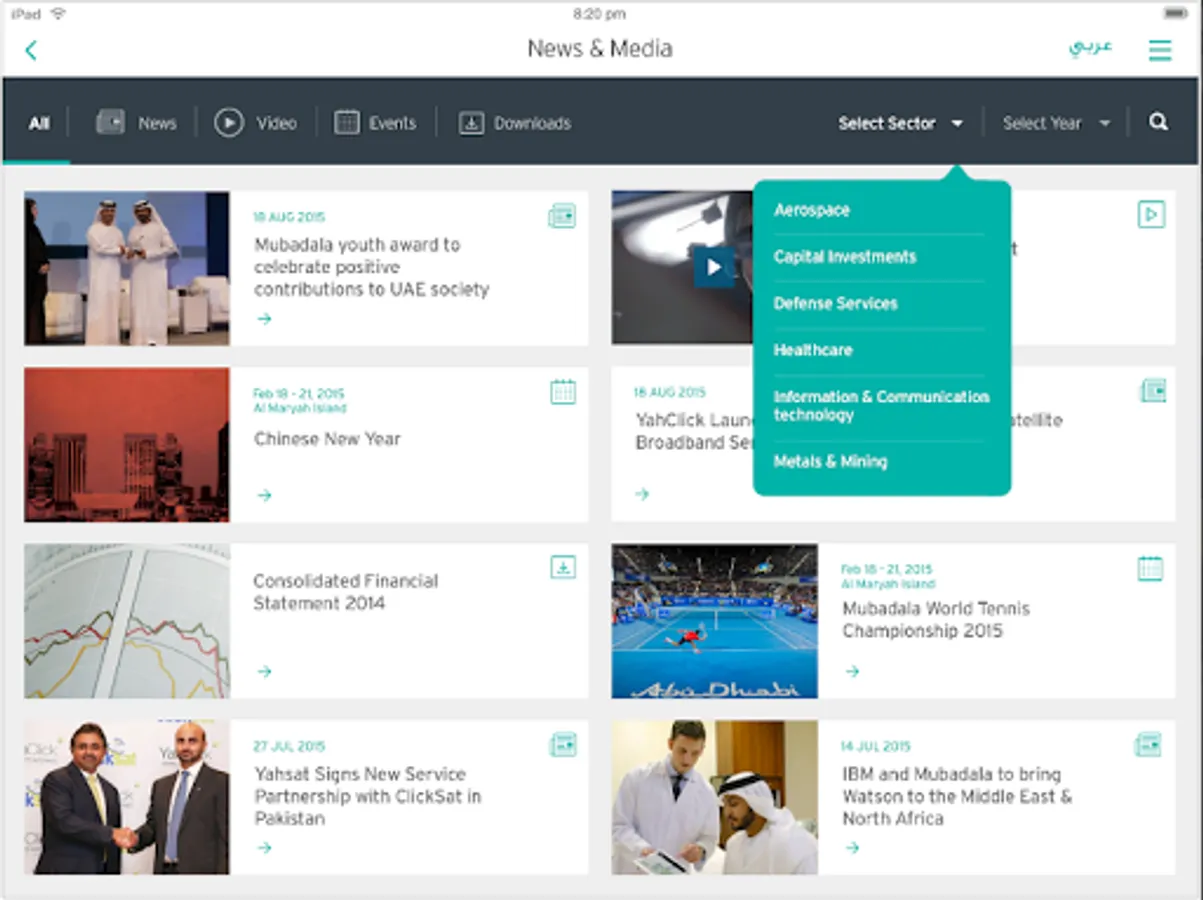Open the Select Year dropdown
The image size is (1203, 900).
(1057, 123)
